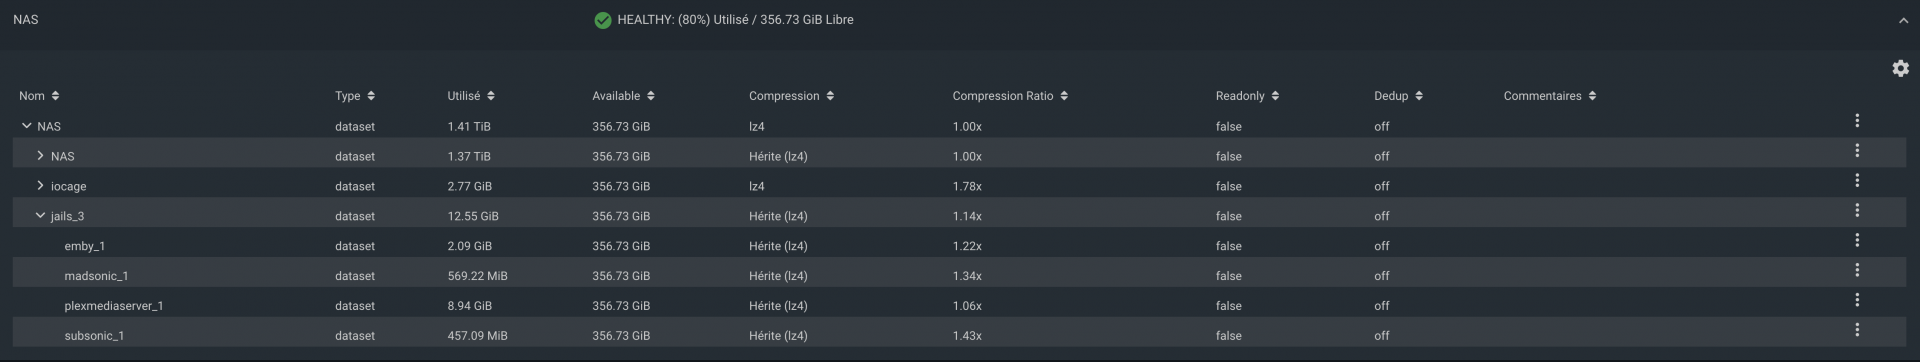This screenshot has width=1920, height=362.
Task: Open actions menu for iocage dataset
Action: tap(1857, 180)
